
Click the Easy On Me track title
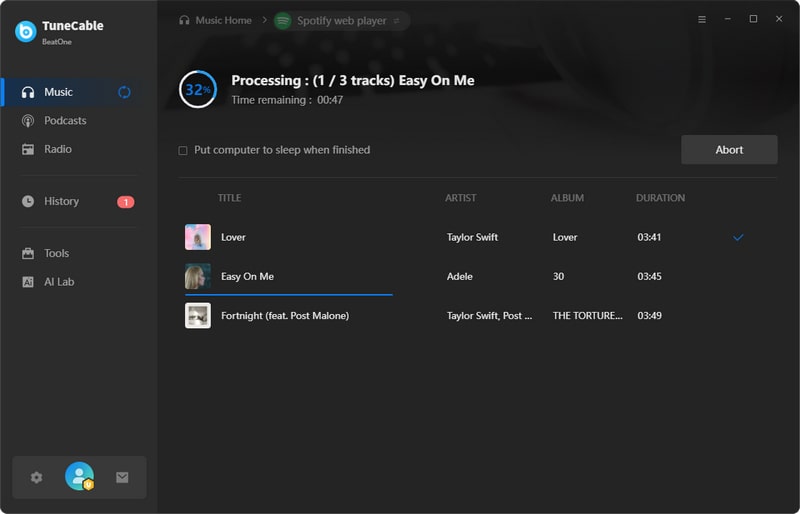point(247,277)
